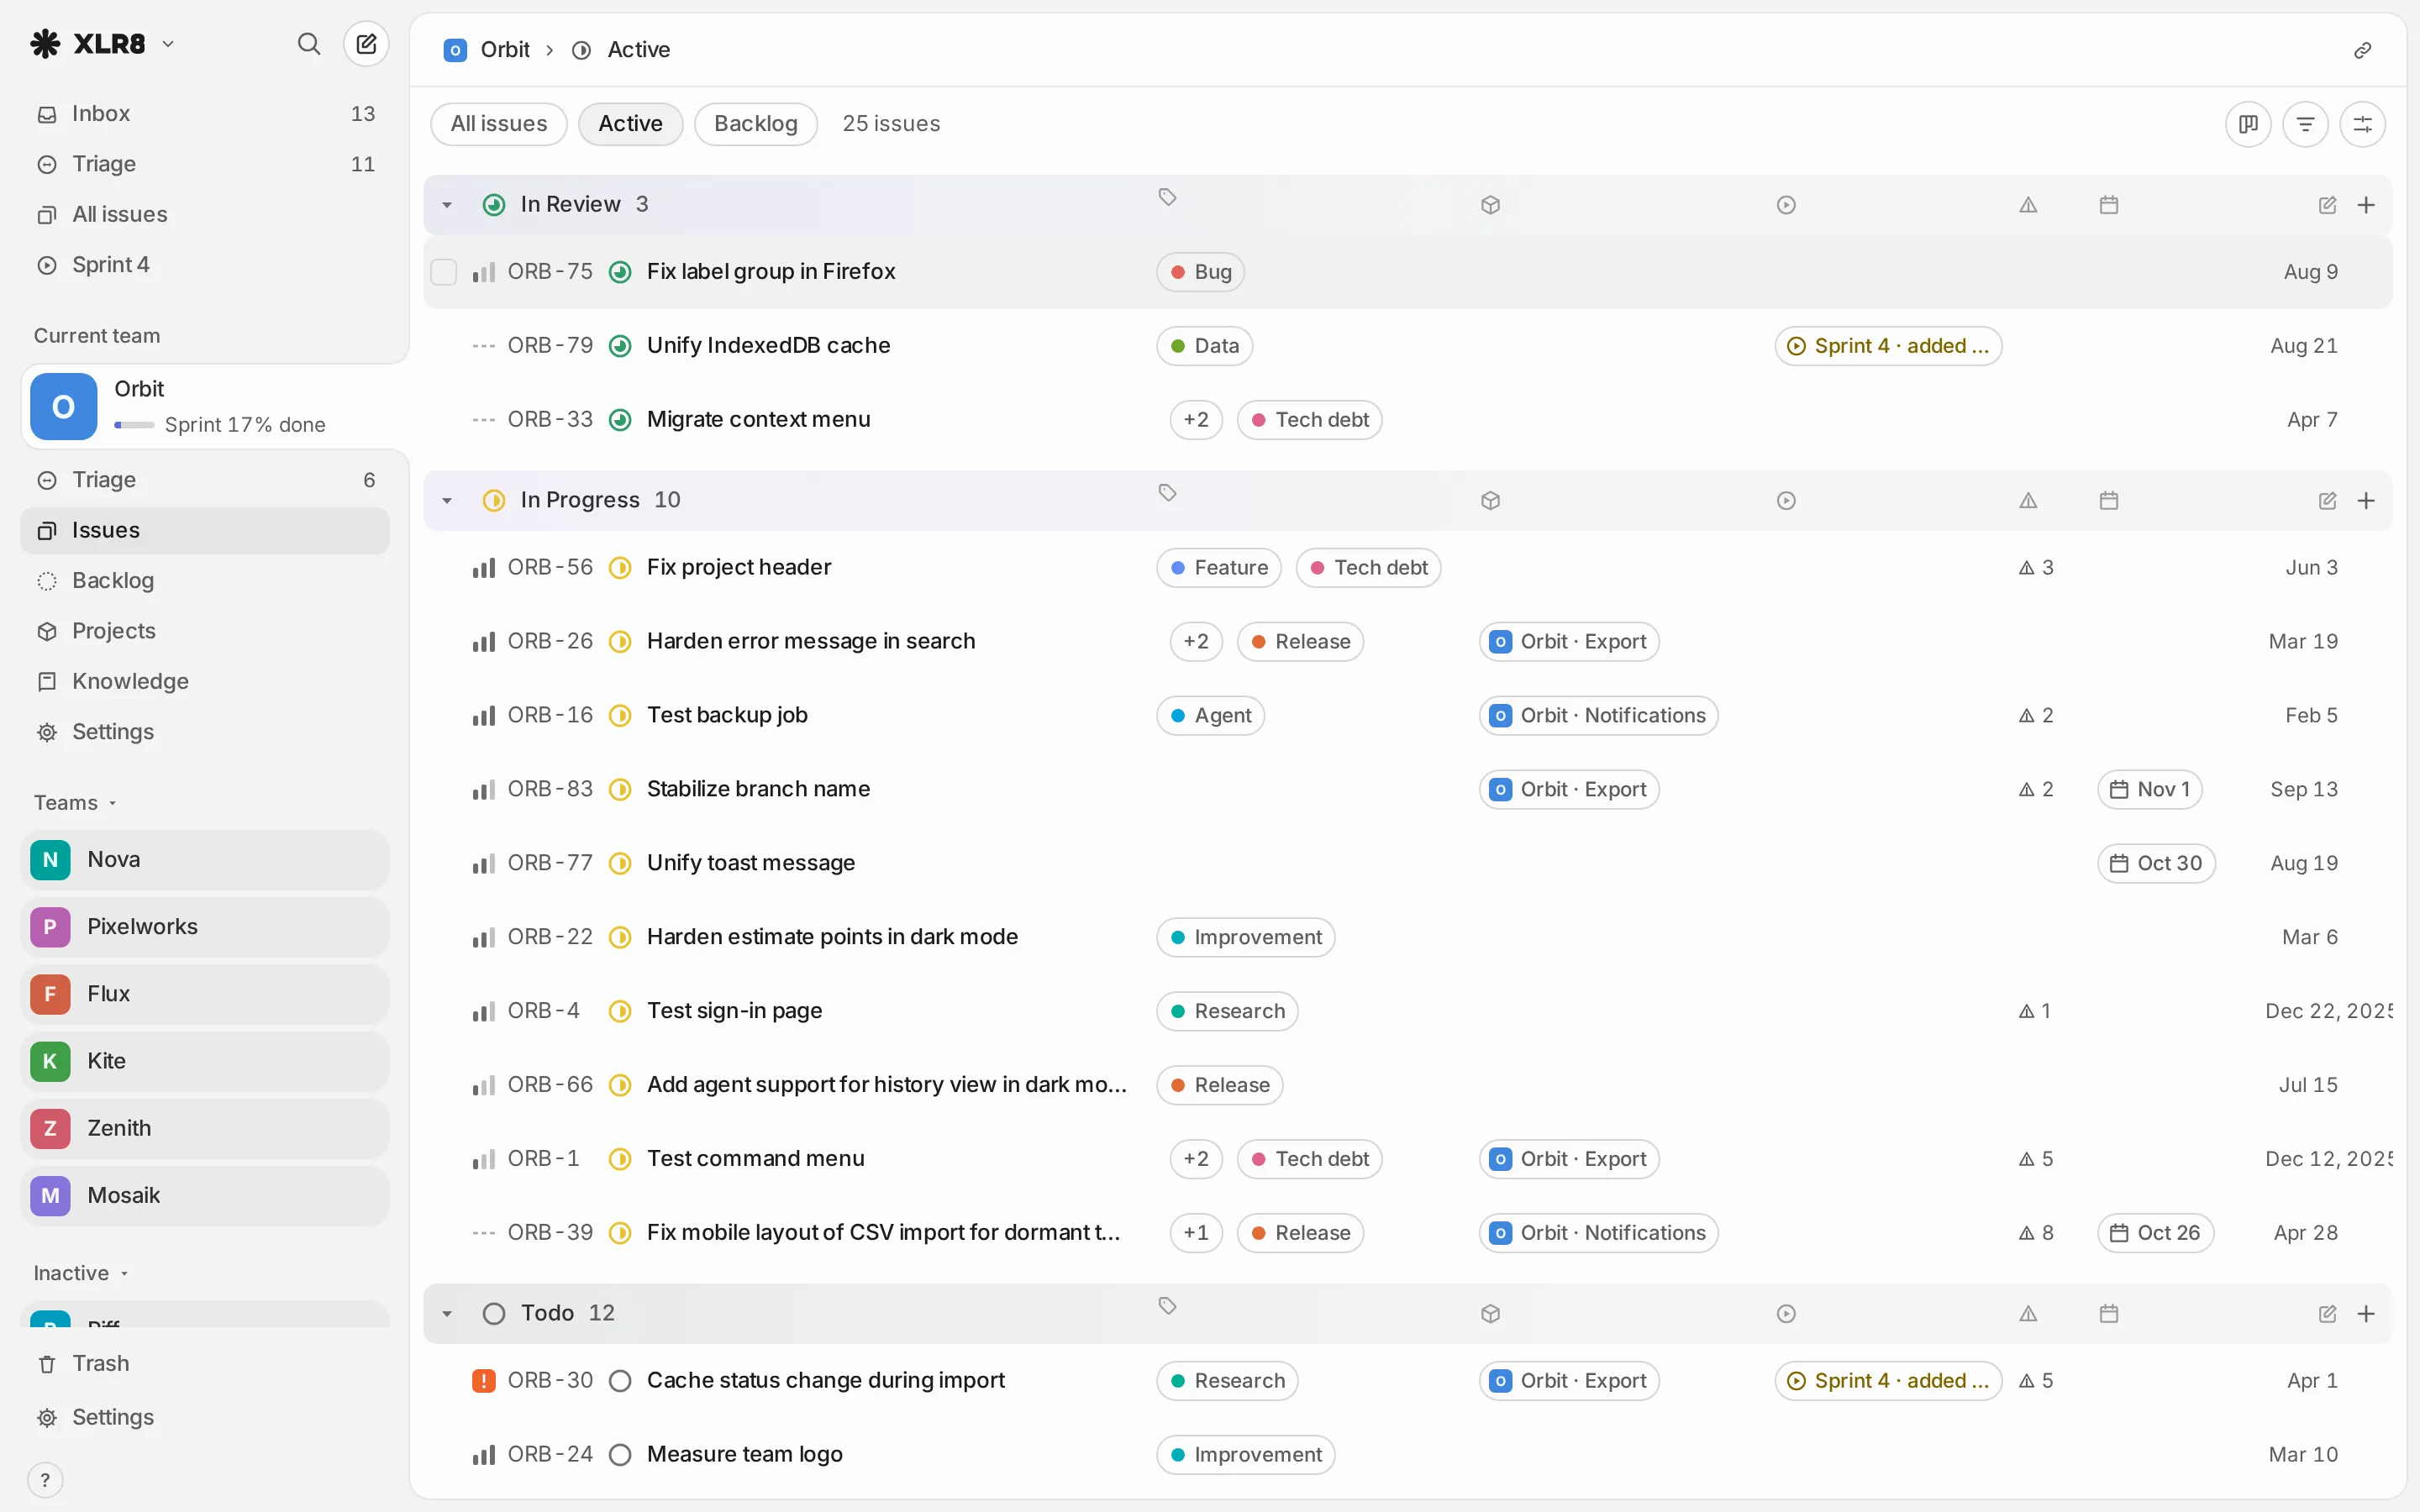
Task: Select the Active tab
Action: pyautogui.click(x=631, y=124)
